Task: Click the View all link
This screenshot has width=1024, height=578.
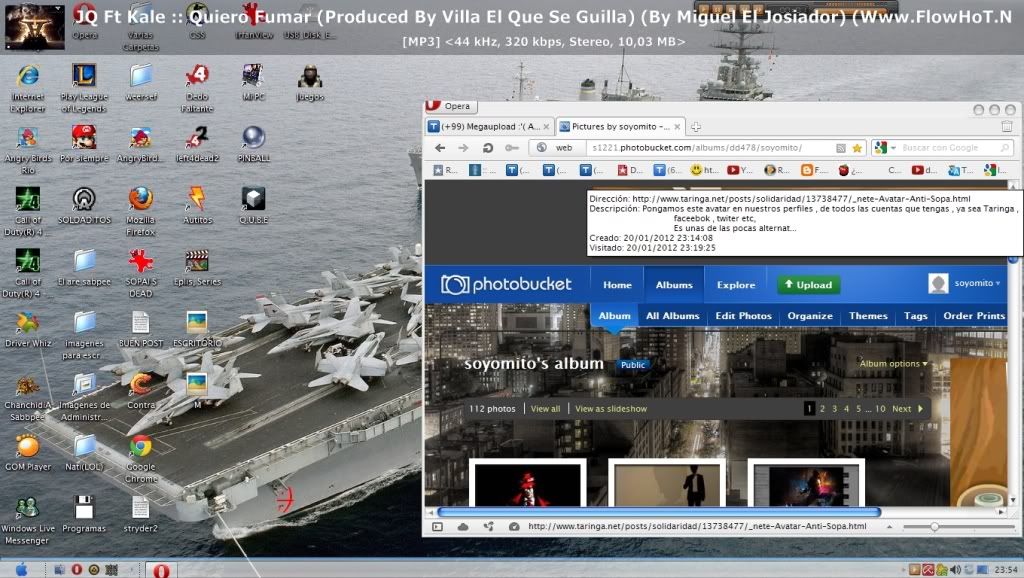Action: click(545, 409)
